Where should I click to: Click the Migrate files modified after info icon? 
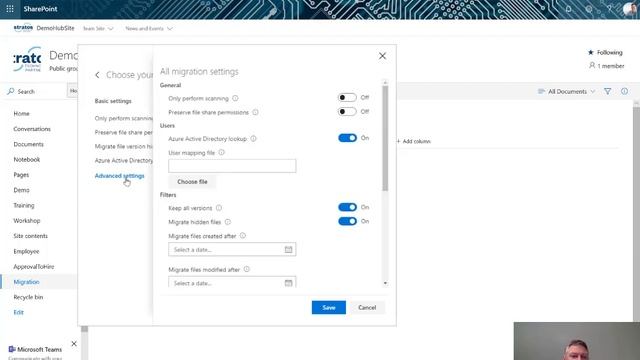pyautogui.click(x=247, y=269)
